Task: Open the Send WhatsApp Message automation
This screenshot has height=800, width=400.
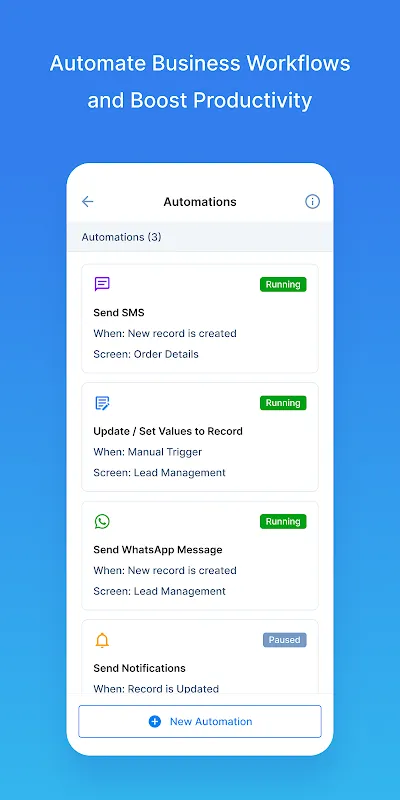Action: point(200,555)
